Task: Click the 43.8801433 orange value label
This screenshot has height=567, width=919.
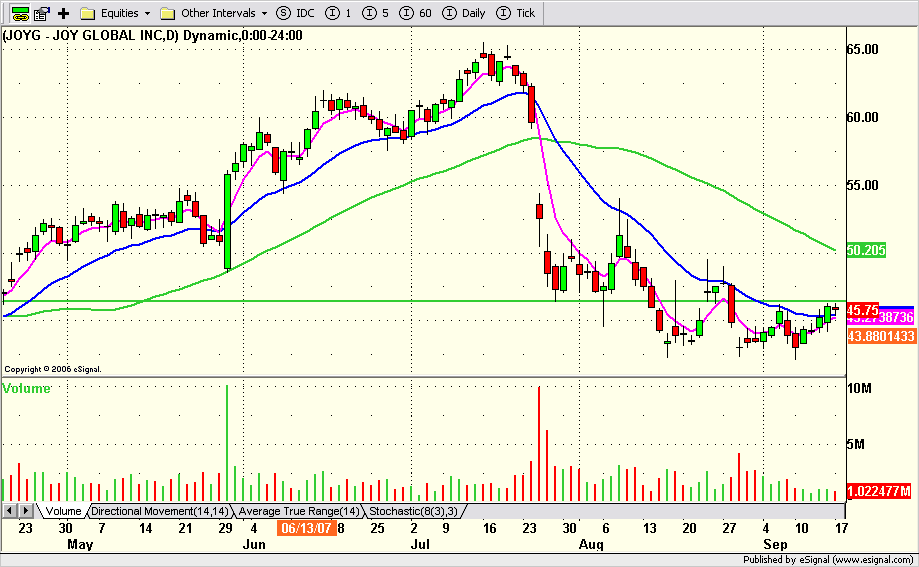Action: [881, 336]
